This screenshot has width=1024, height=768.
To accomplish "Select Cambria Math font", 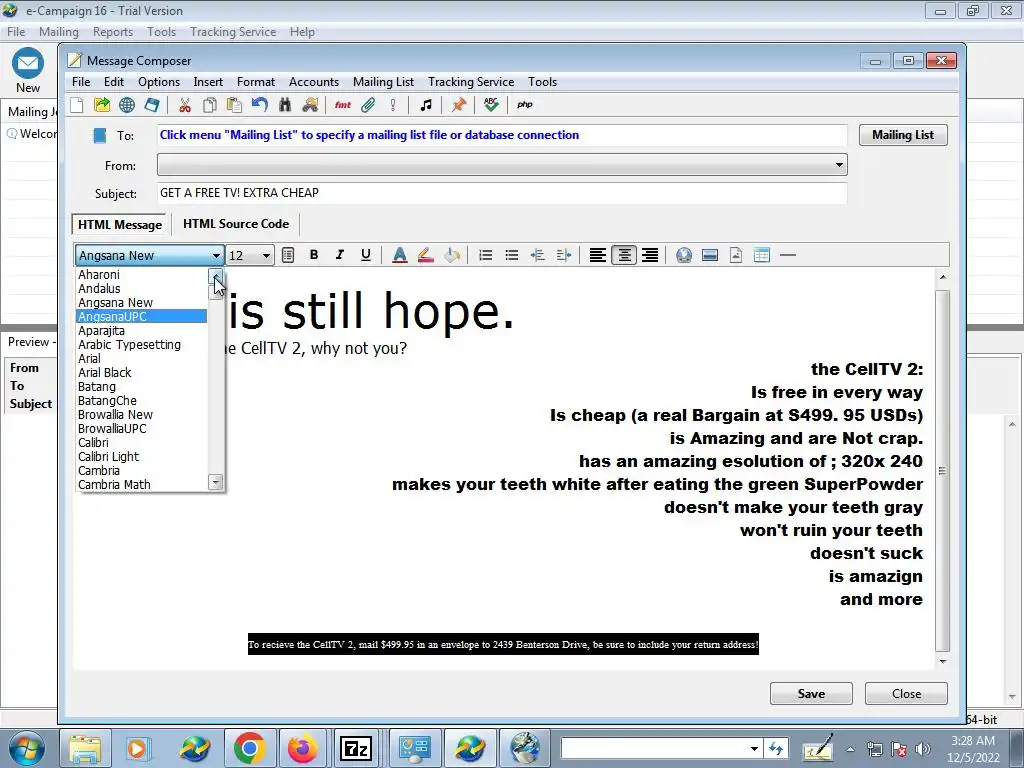I will point(141,485).
